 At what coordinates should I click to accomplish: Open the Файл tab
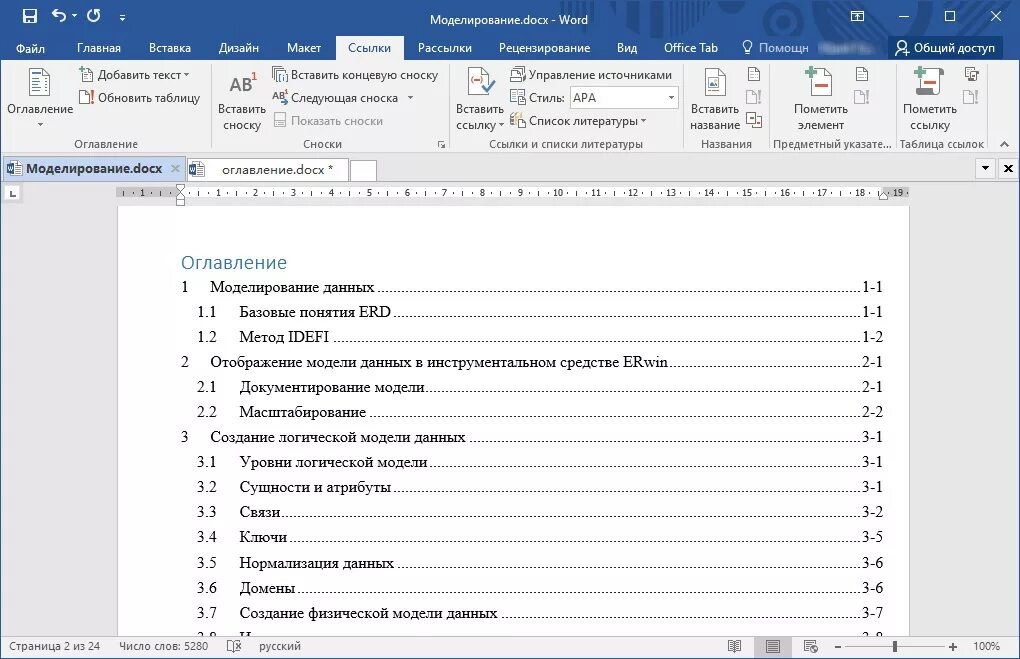pyautogui.click(x=30, y=48)
